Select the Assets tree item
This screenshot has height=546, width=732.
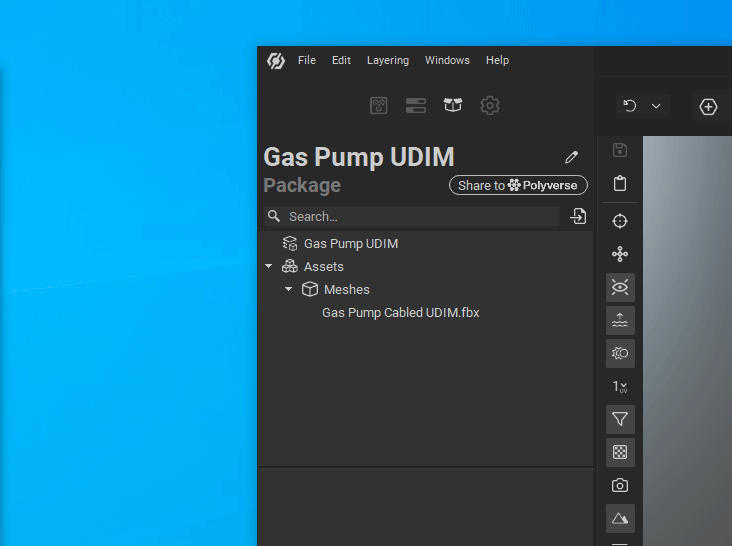(324, 266)
